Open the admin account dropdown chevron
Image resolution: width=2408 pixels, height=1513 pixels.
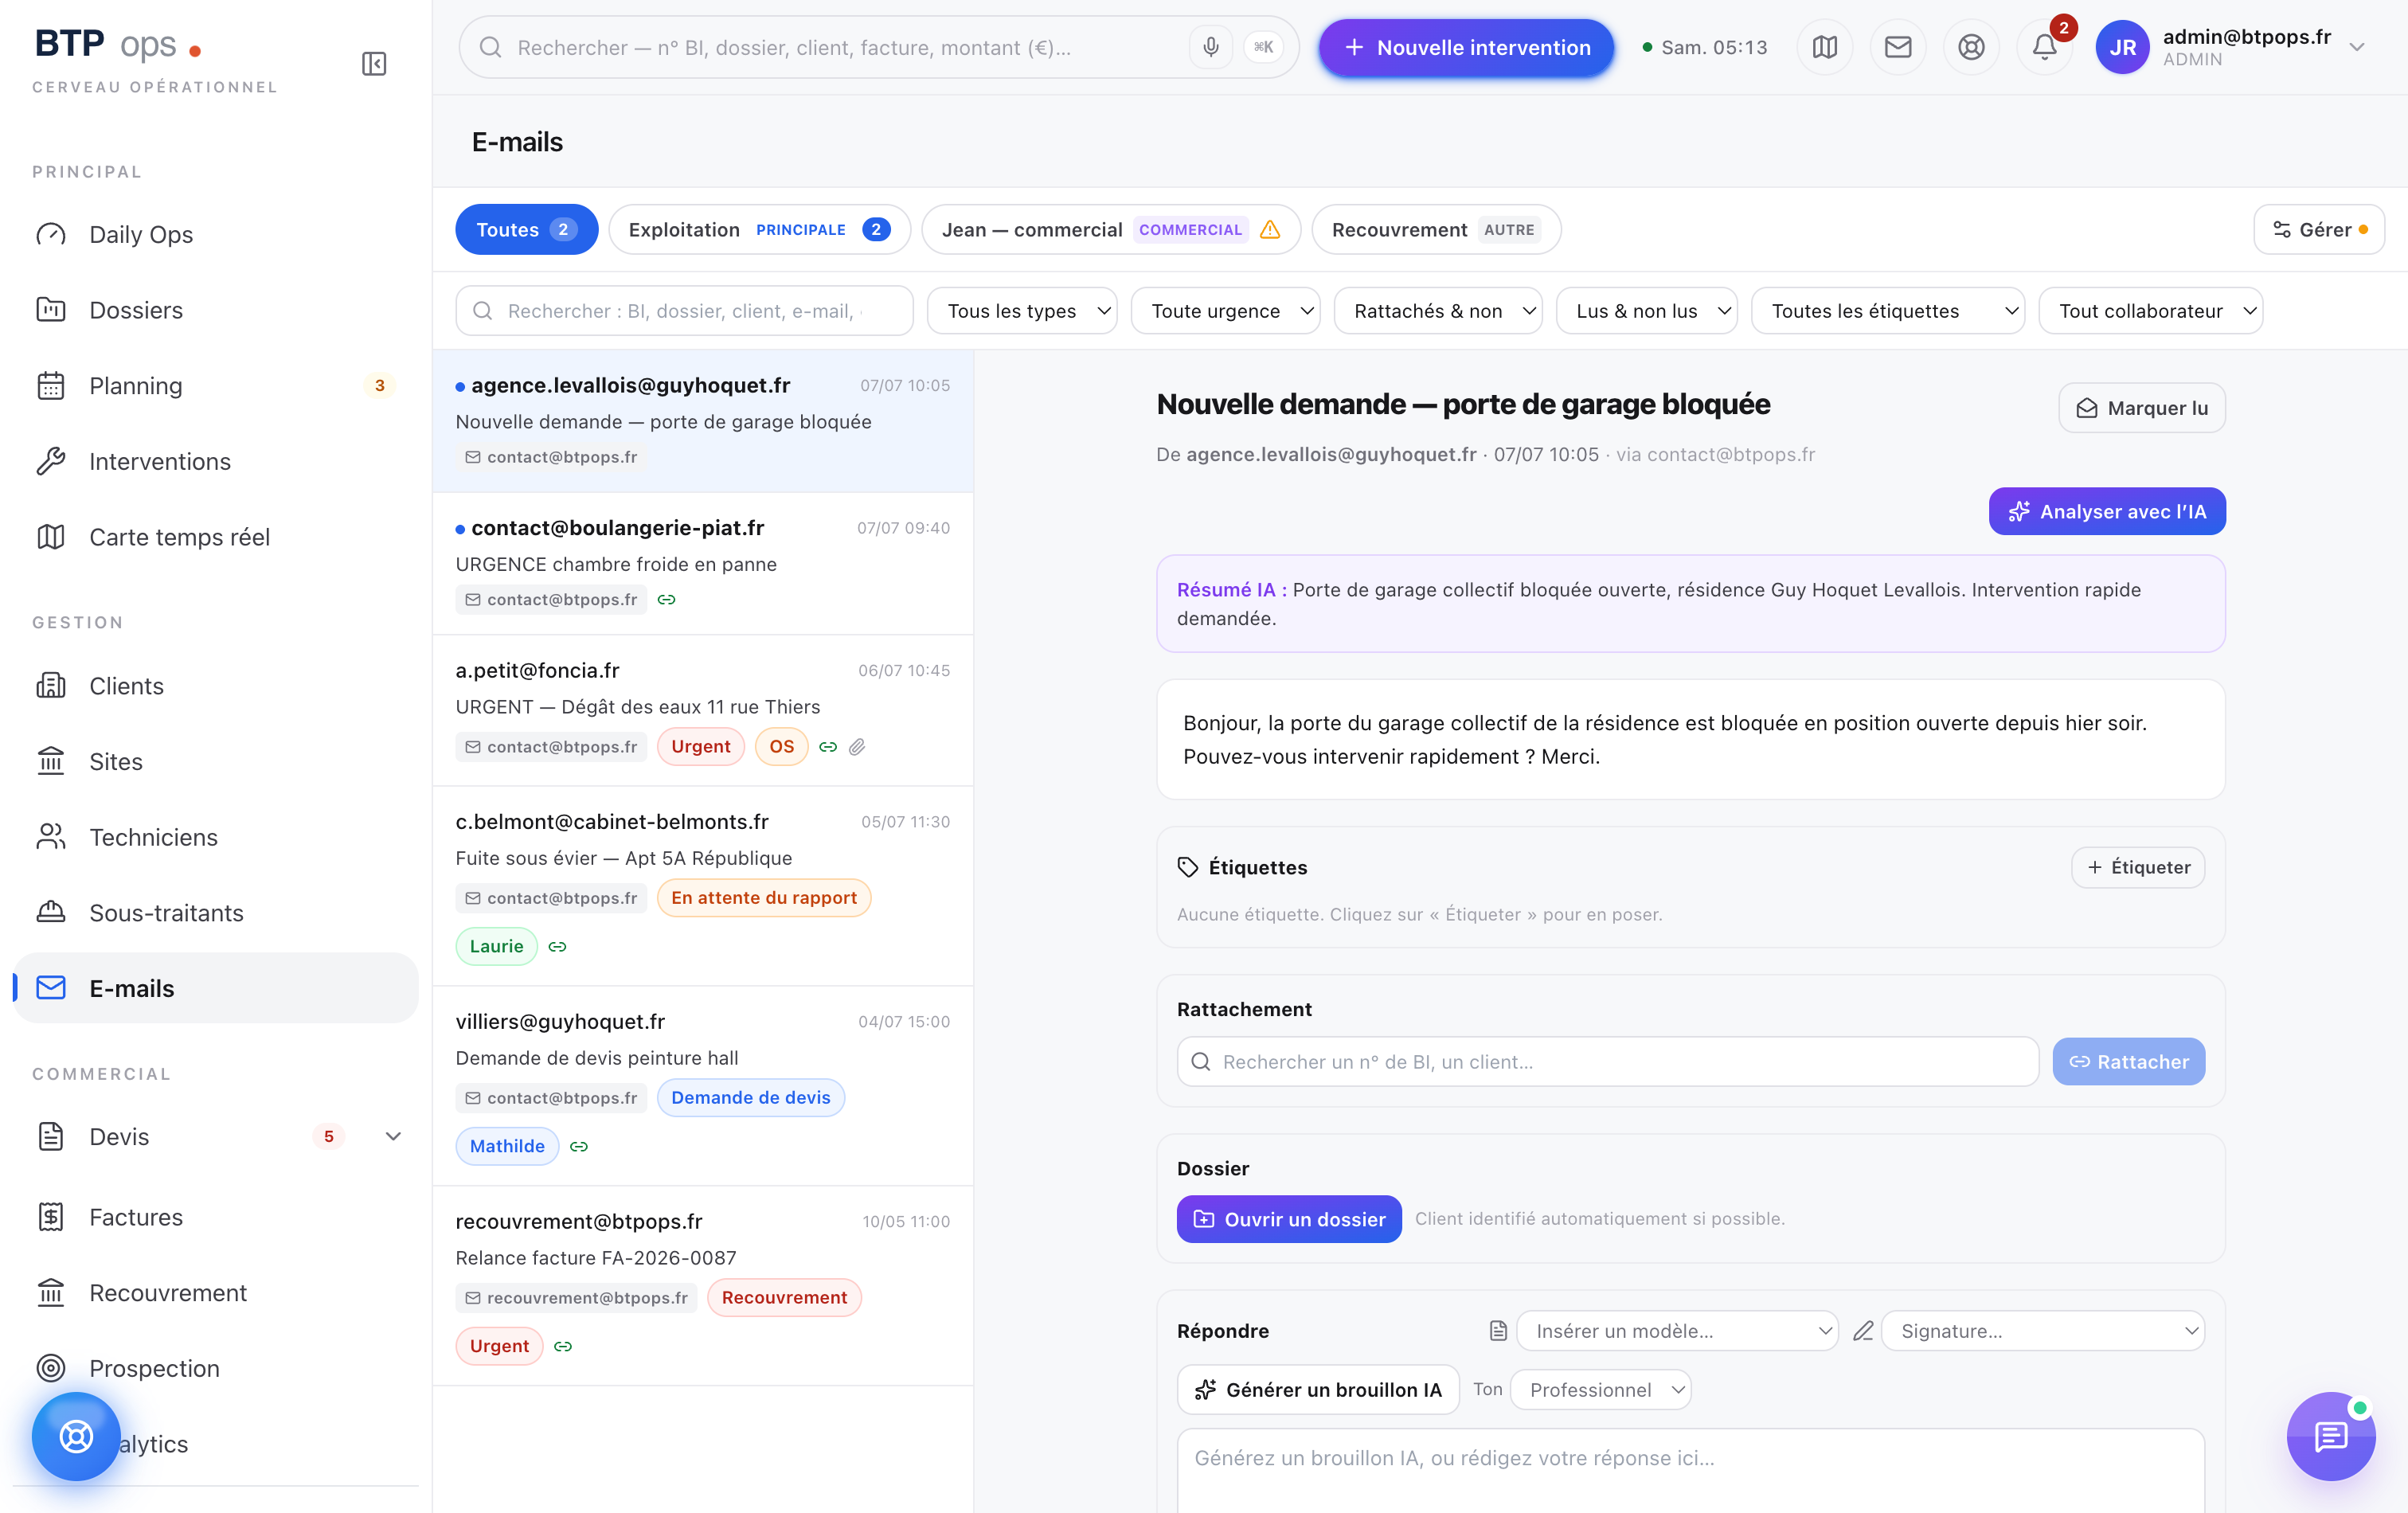(x=2357, y=47)
